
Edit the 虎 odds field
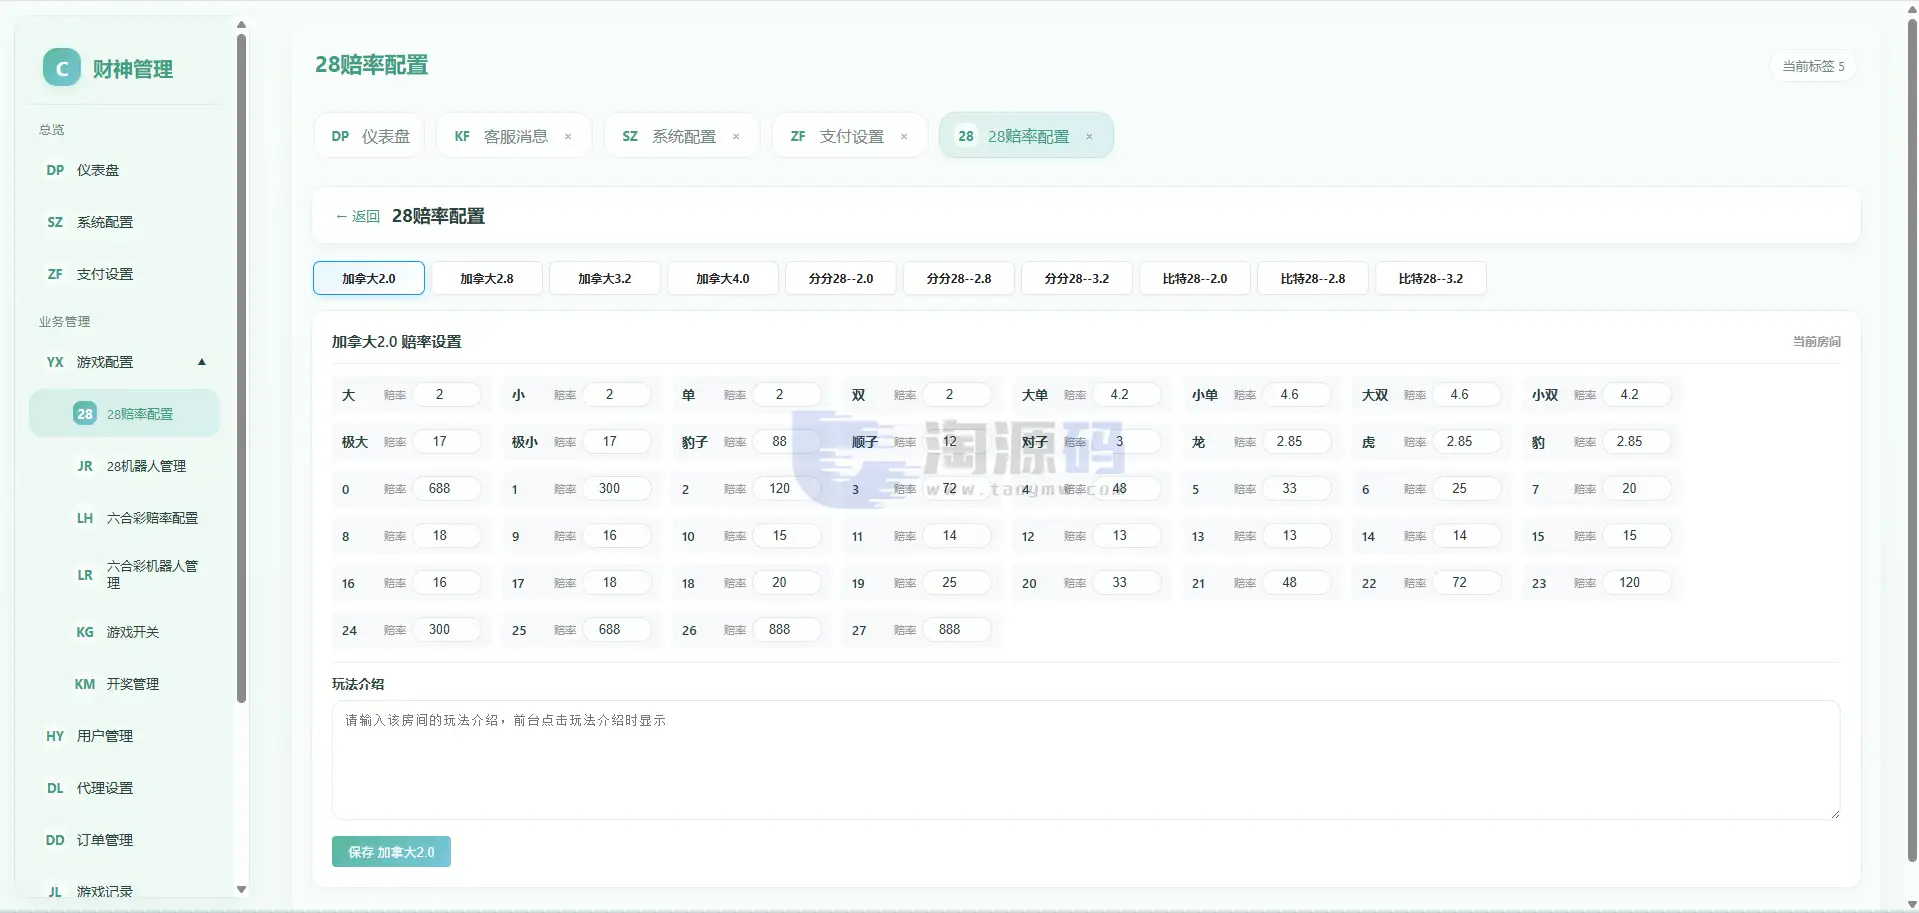[1467, 442]
